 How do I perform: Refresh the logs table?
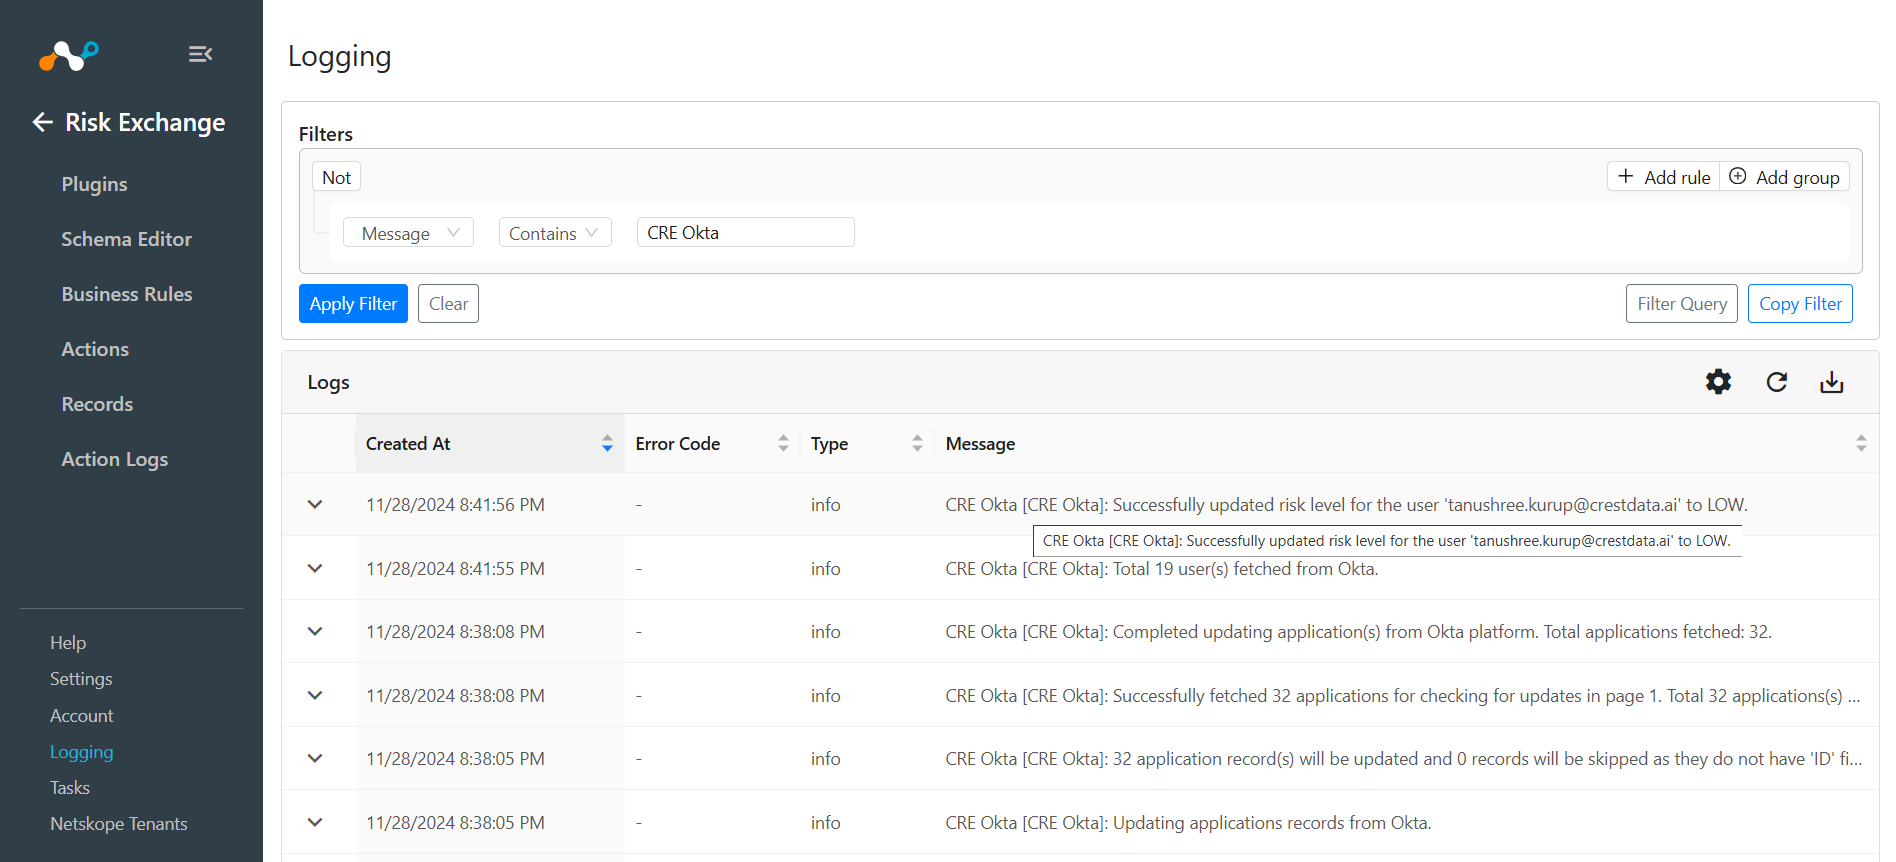point(1776,382)
